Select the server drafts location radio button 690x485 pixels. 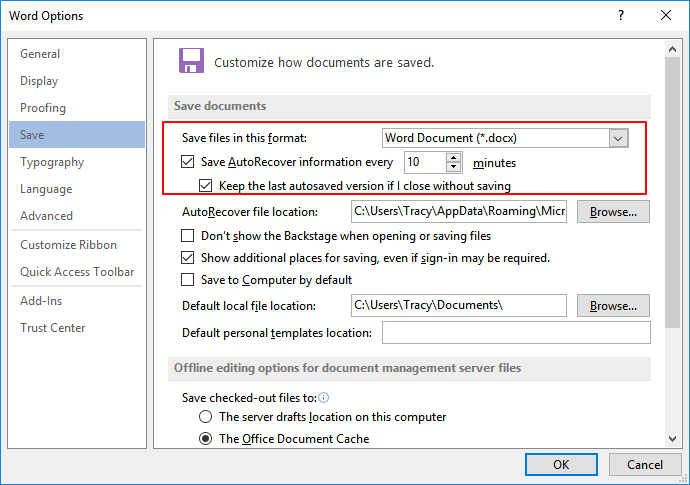206,417
